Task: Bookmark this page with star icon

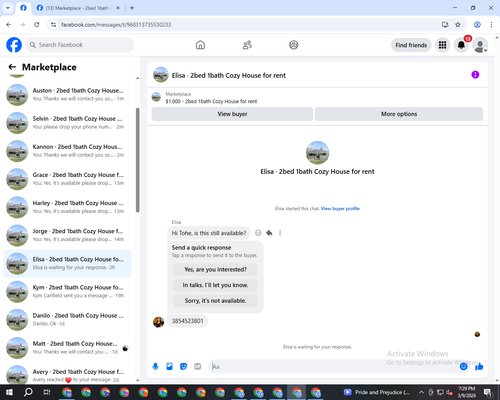Action: 458,25
